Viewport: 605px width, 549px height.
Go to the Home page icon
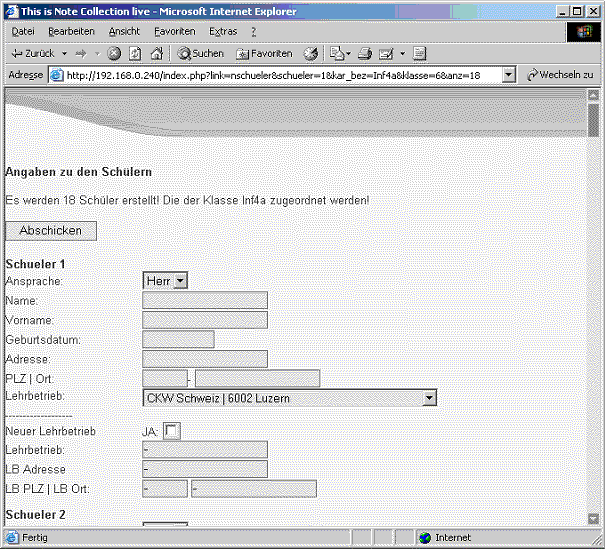(156, 53)
